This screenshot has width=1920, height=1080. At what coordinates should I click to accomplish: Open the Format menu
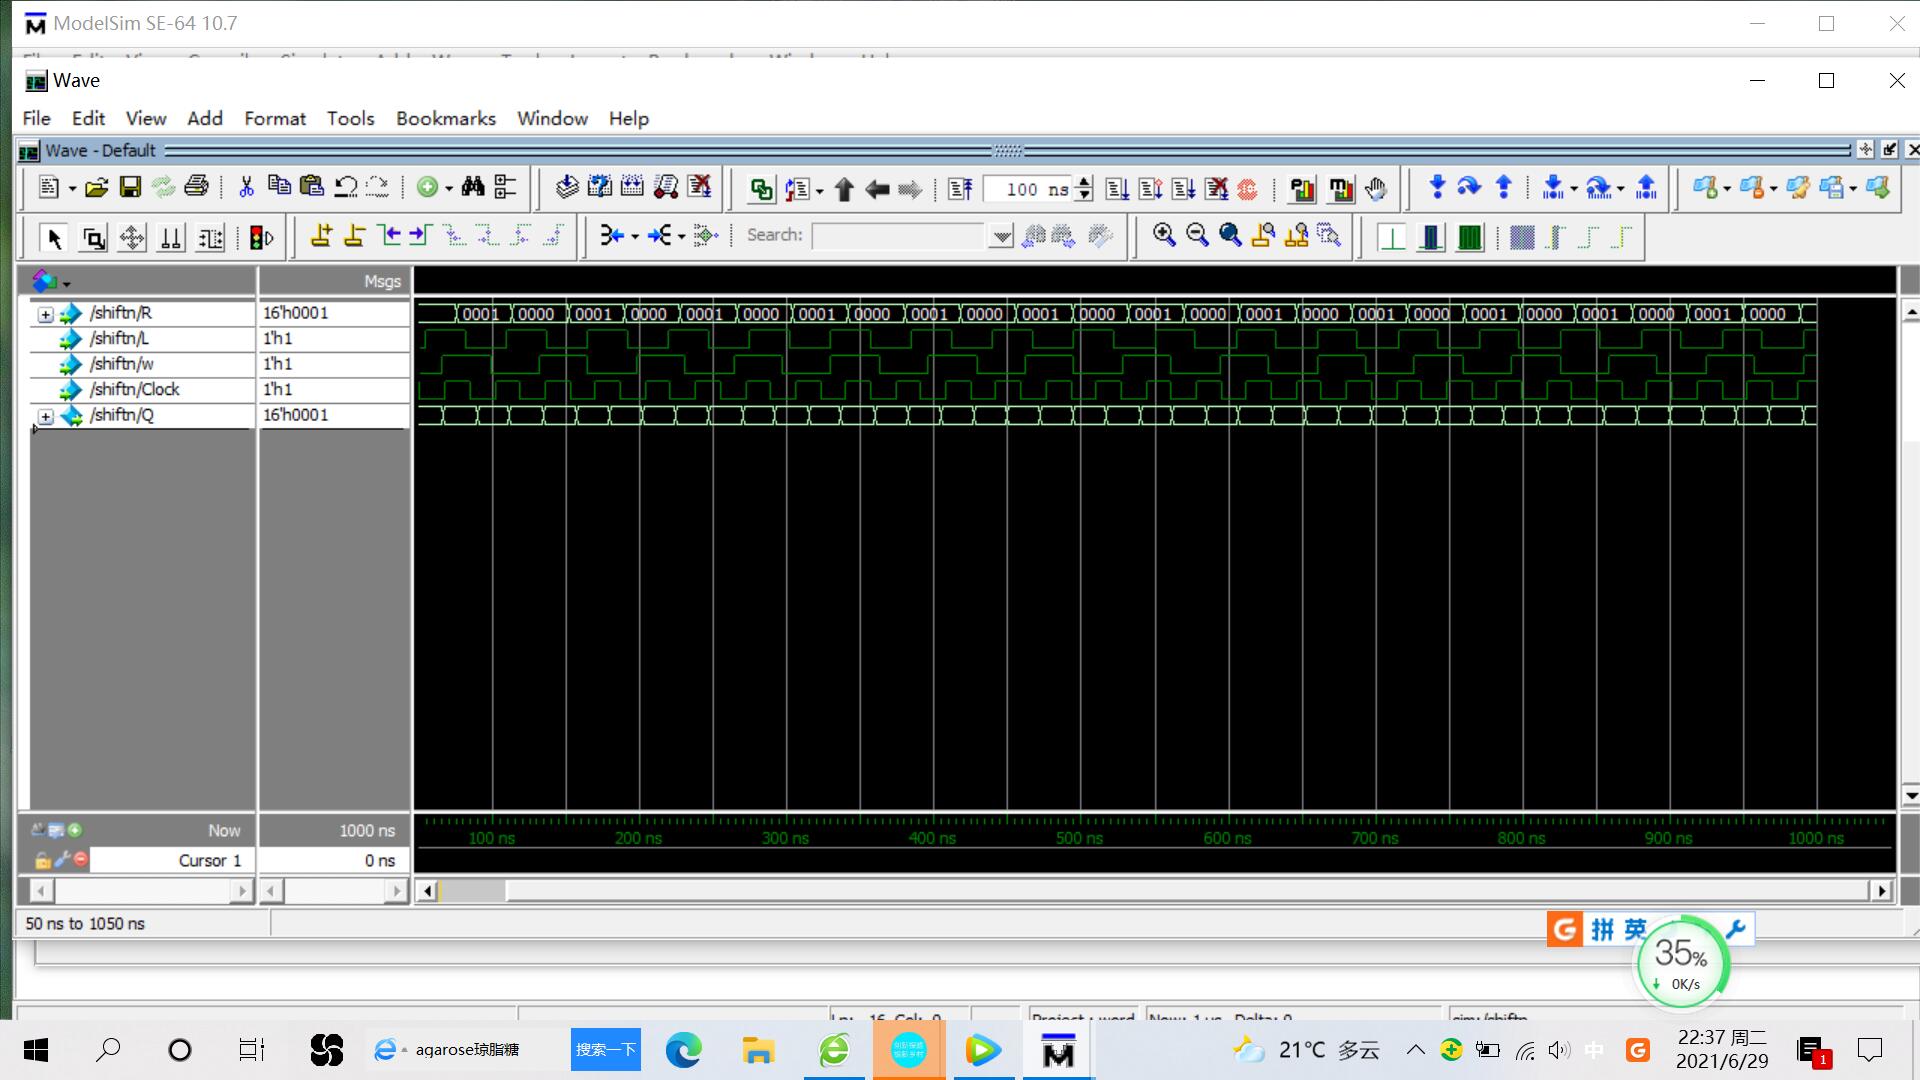[275, 118]
